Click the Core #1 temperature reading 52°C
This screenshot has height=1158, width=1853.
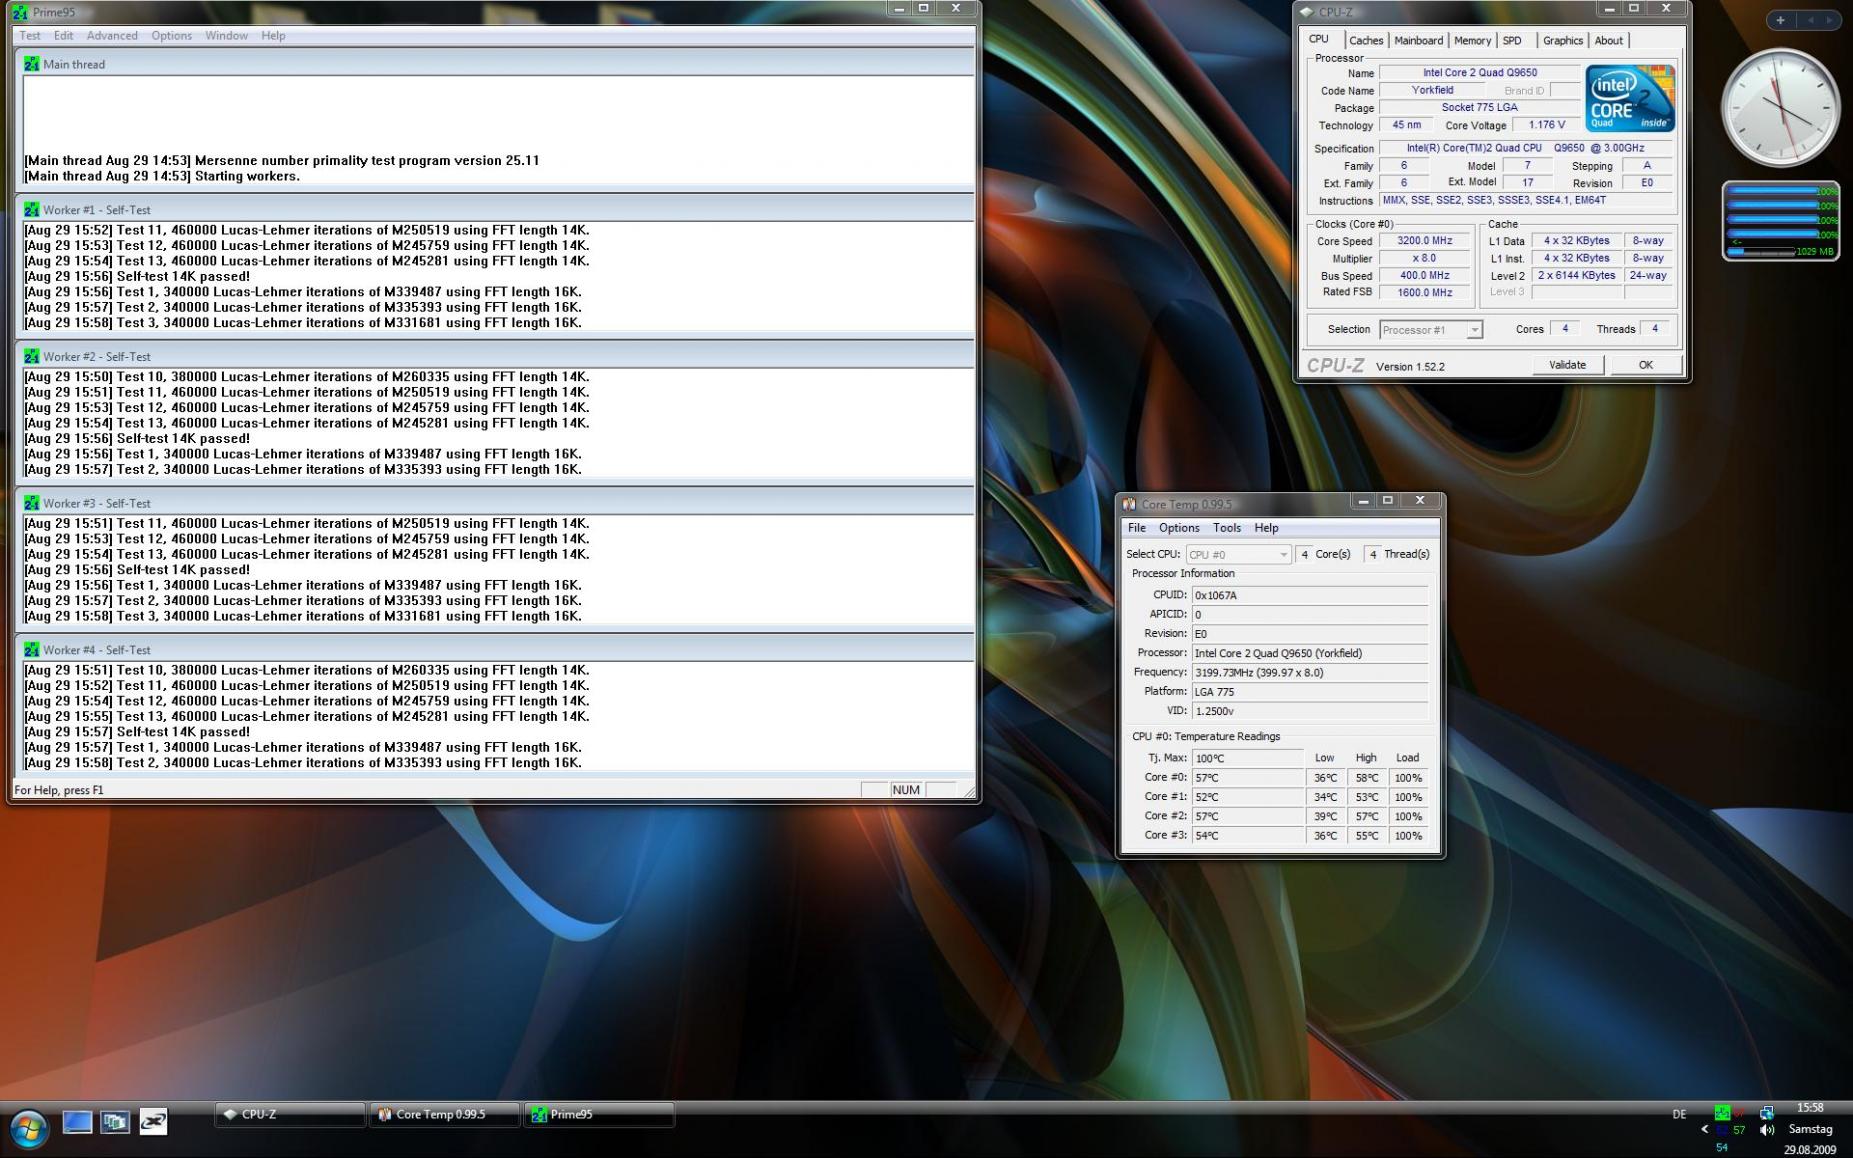tap(1248, 797)
